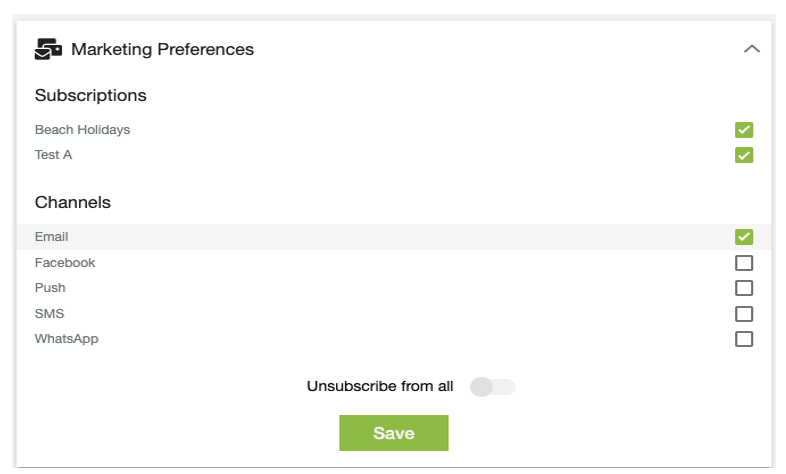This screenshot has width=786, height=474.
Task: Click the Unsubscribe from all label
Action: (380, 386)
